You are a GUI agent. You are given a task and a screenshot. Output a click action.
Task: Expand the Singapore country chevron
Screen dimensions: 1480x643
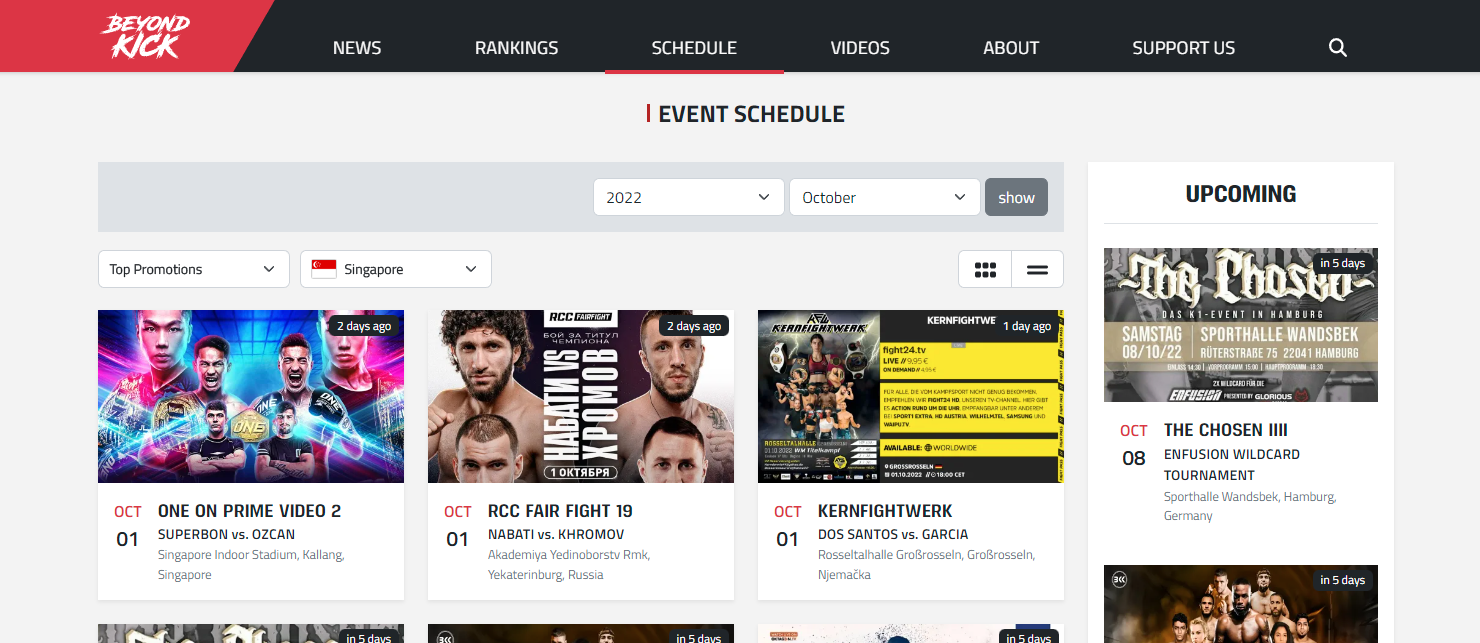(471, 269)
